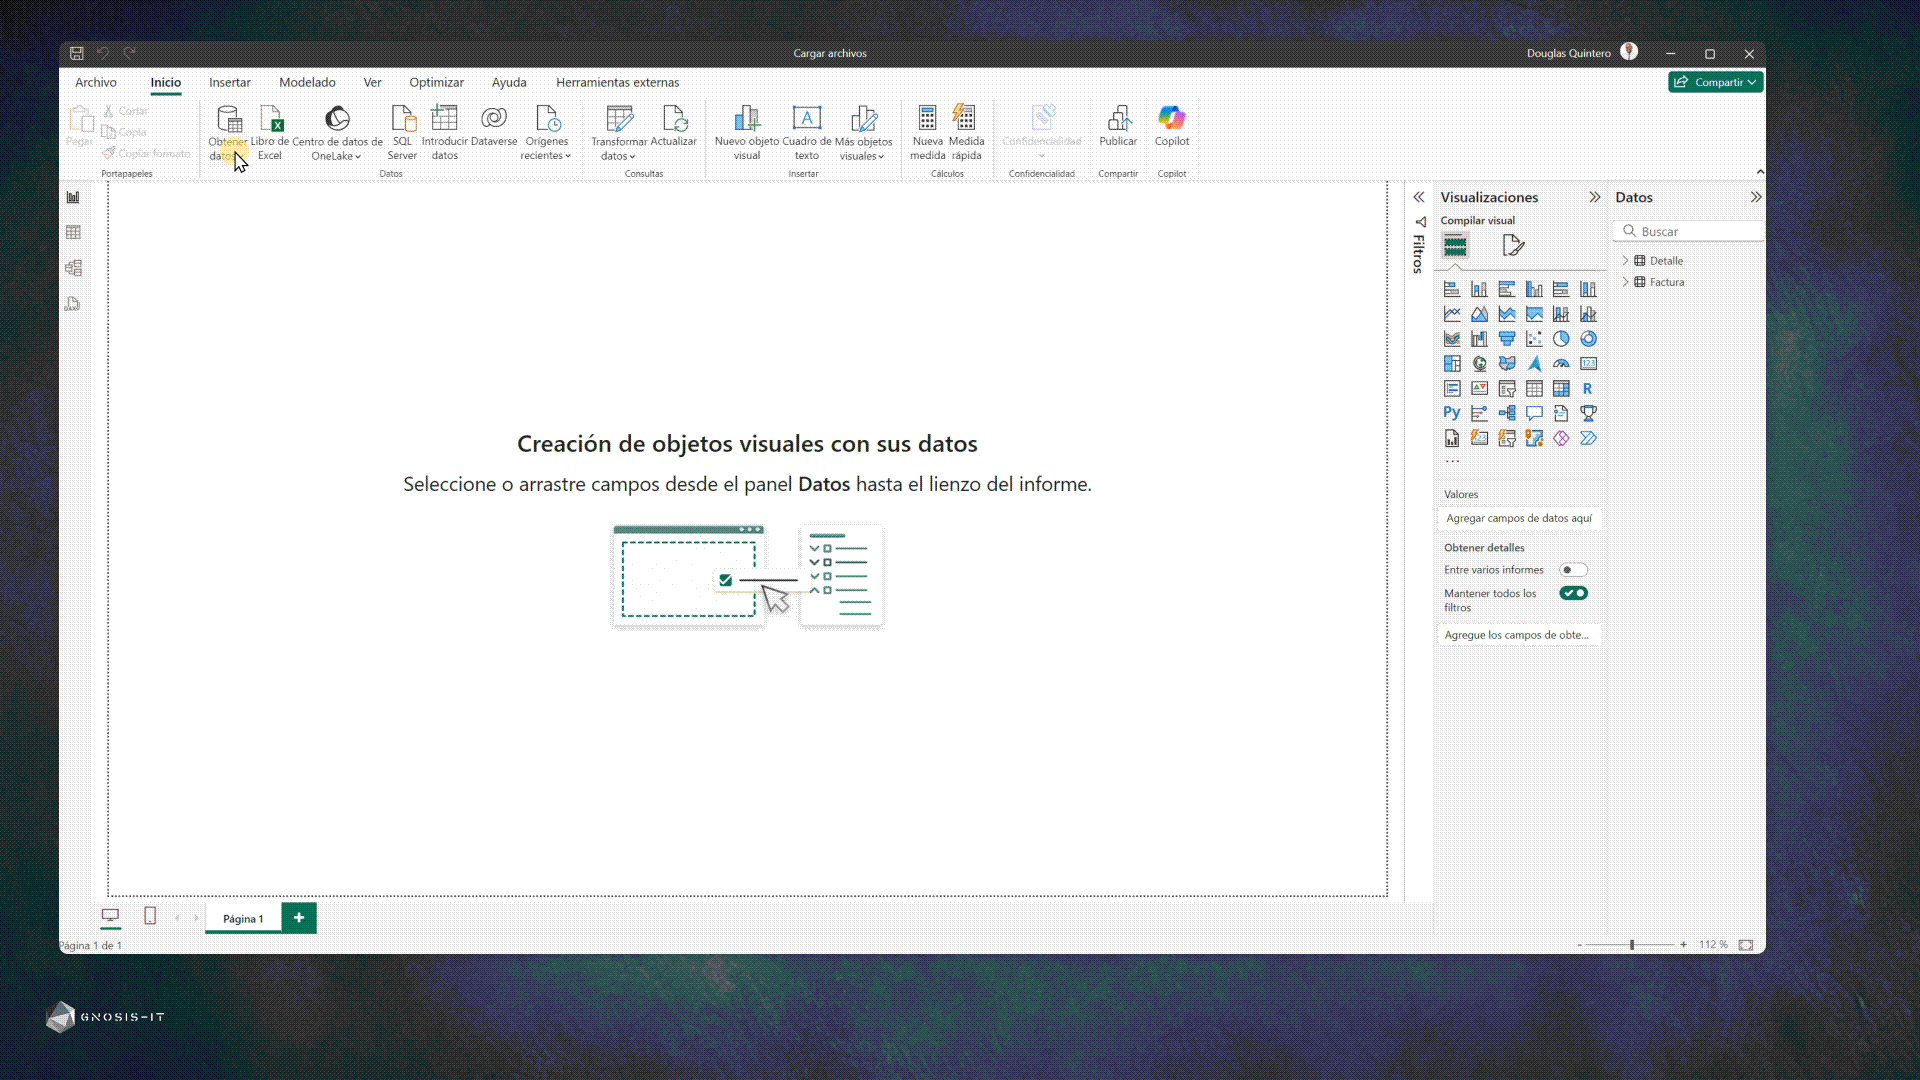Select the Power Automate visual
Viewport: 1920px width, 1080px height.
click(1588, 438)
